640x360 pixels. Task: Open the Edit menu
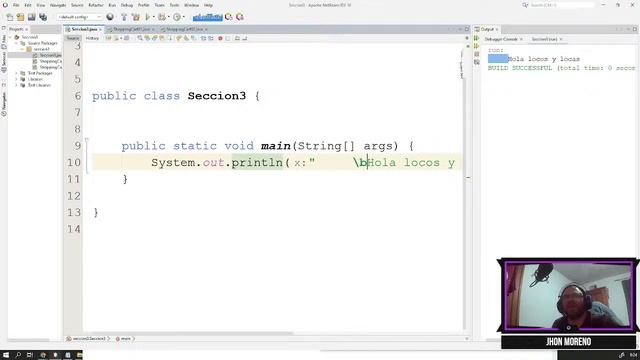(28, 5)
